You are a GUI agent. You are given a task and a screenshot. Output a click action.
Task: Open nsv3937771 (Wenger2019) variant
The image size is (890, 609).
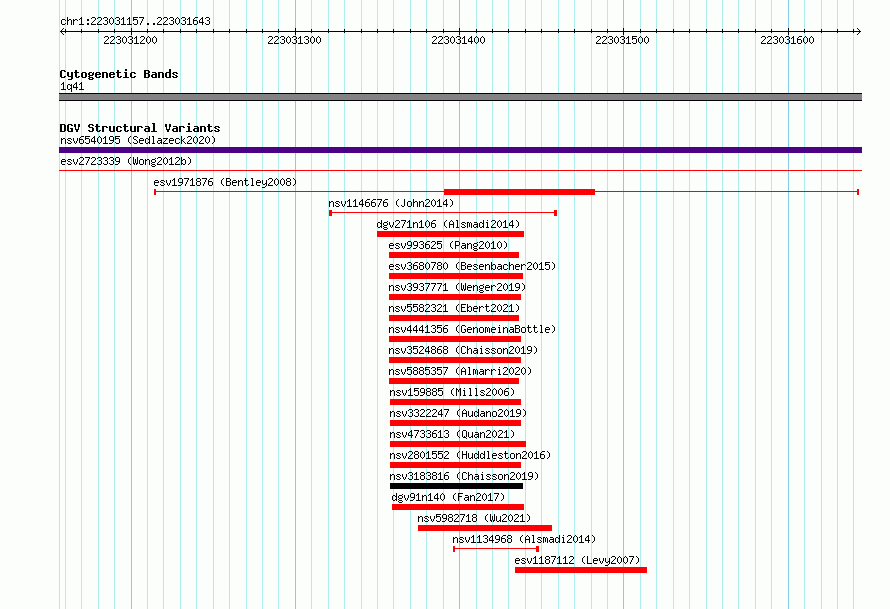coord(457,287)
